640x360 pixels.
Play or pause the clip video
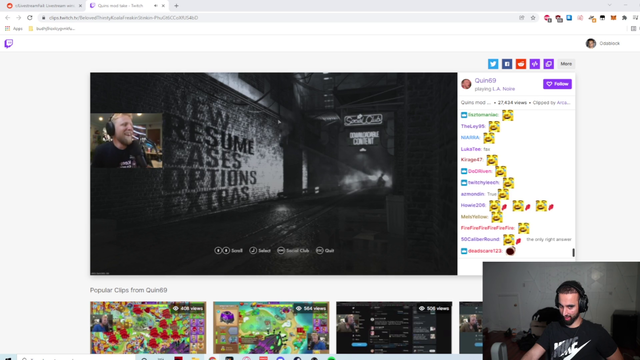tap(273, 173)
